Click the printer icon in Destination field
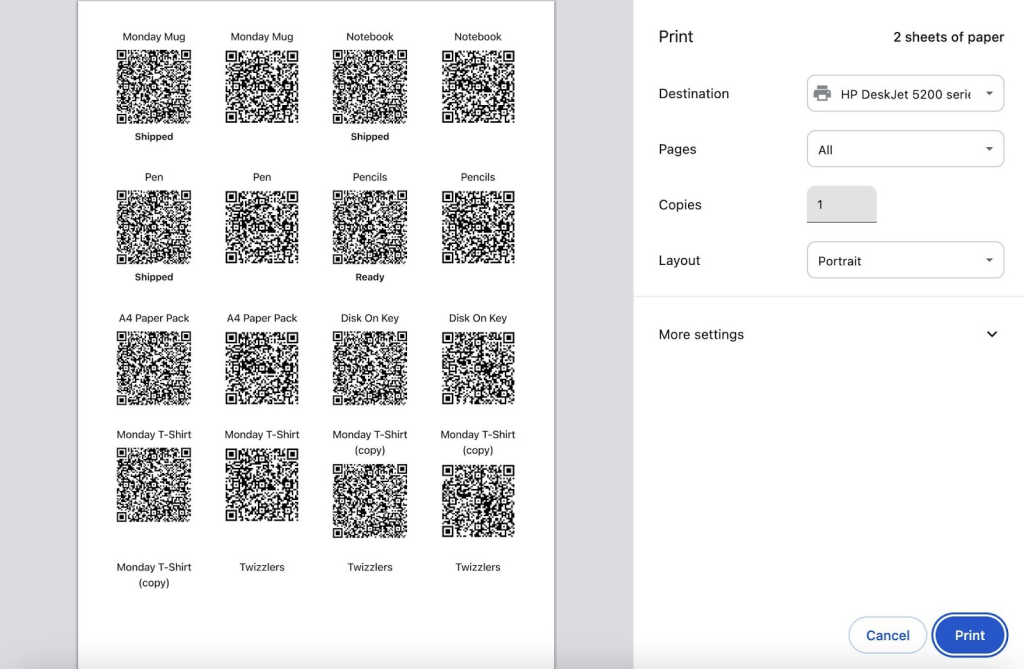This screenshot has width=1024, height=669. pyautogui.click(x=822, y=94)
